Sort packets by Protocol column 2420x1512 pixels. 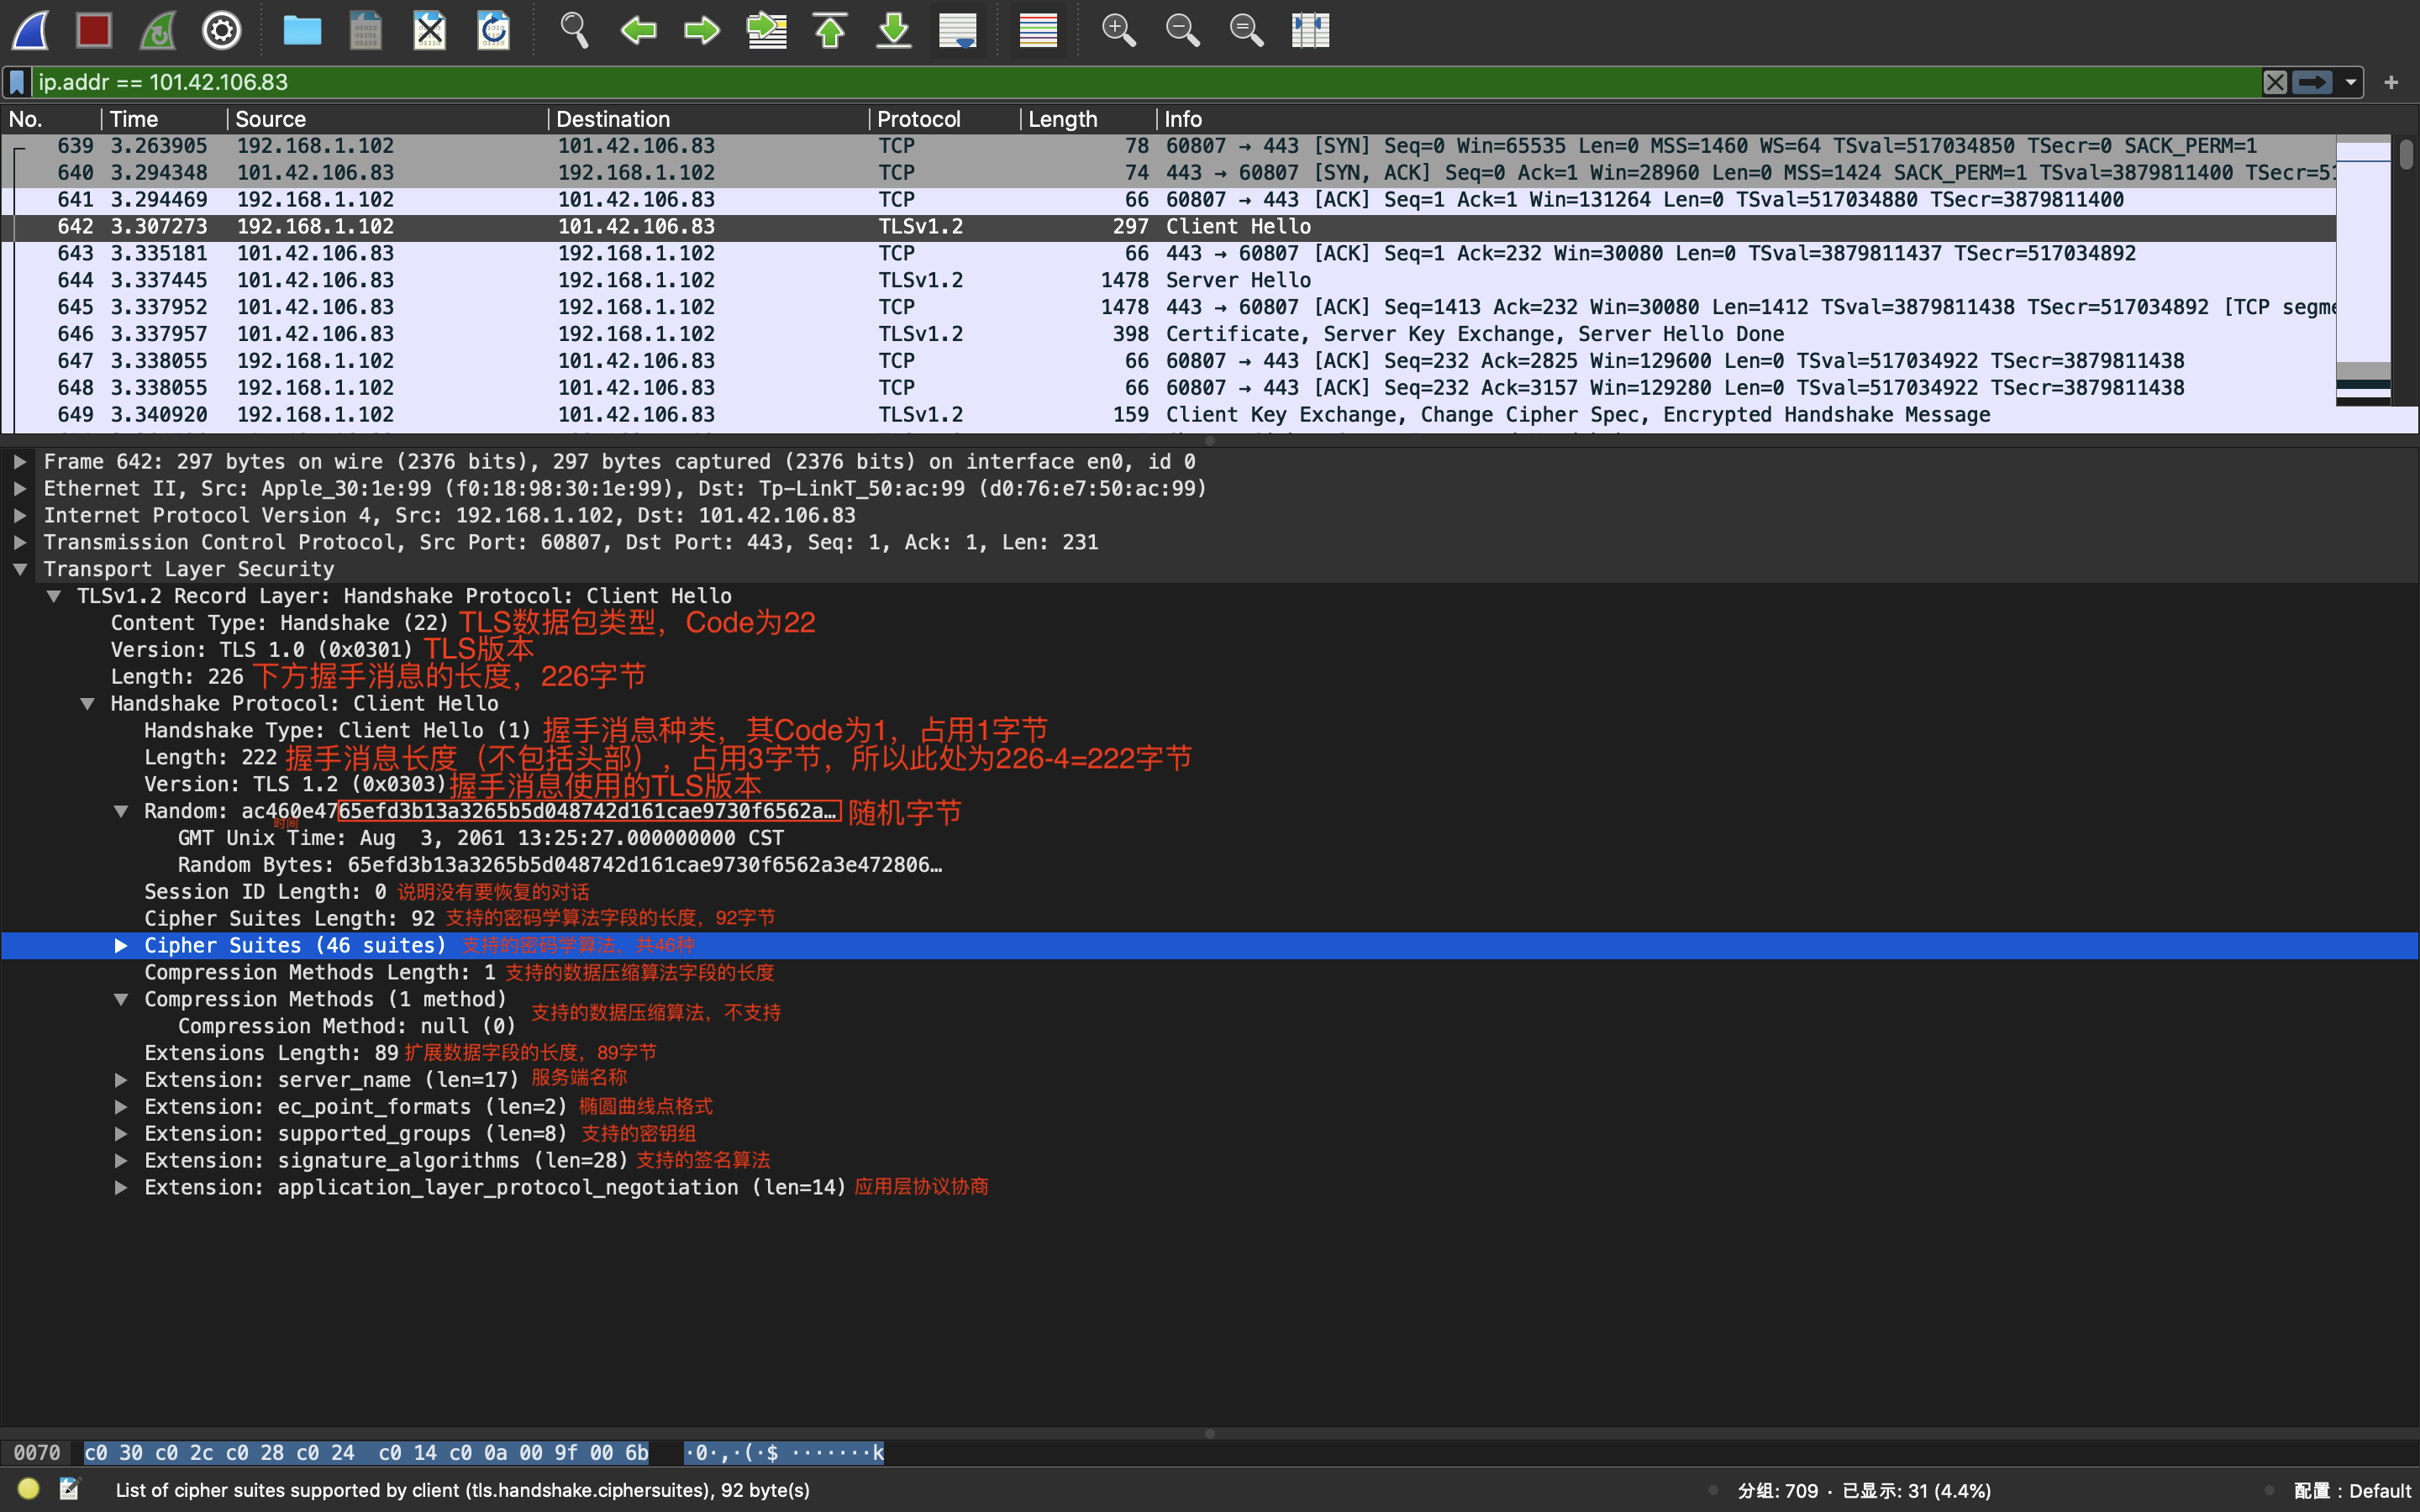945,119
